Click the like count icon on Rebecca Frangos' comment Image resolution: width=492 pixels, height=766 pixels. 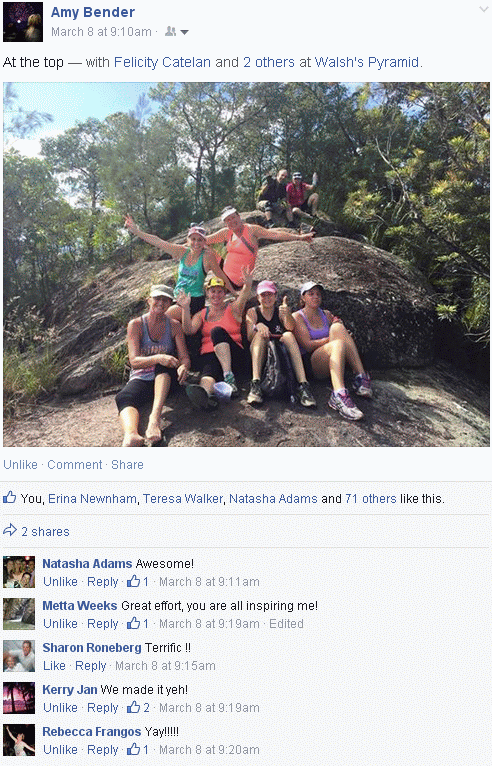click(133, 749)
